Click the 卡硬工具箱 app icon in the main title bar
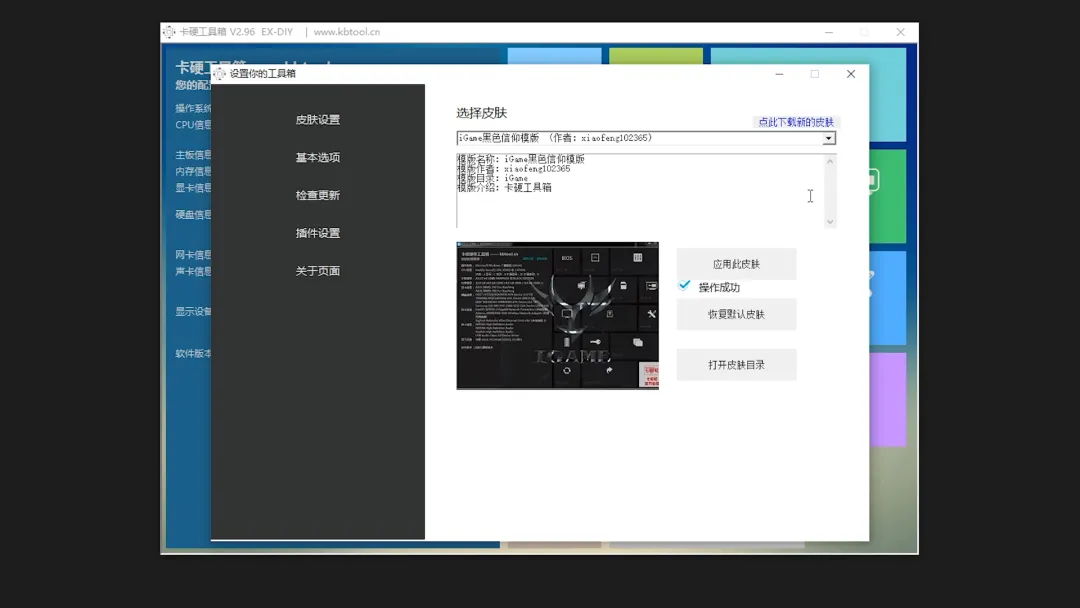1080x608 pixels. point(168,31)
